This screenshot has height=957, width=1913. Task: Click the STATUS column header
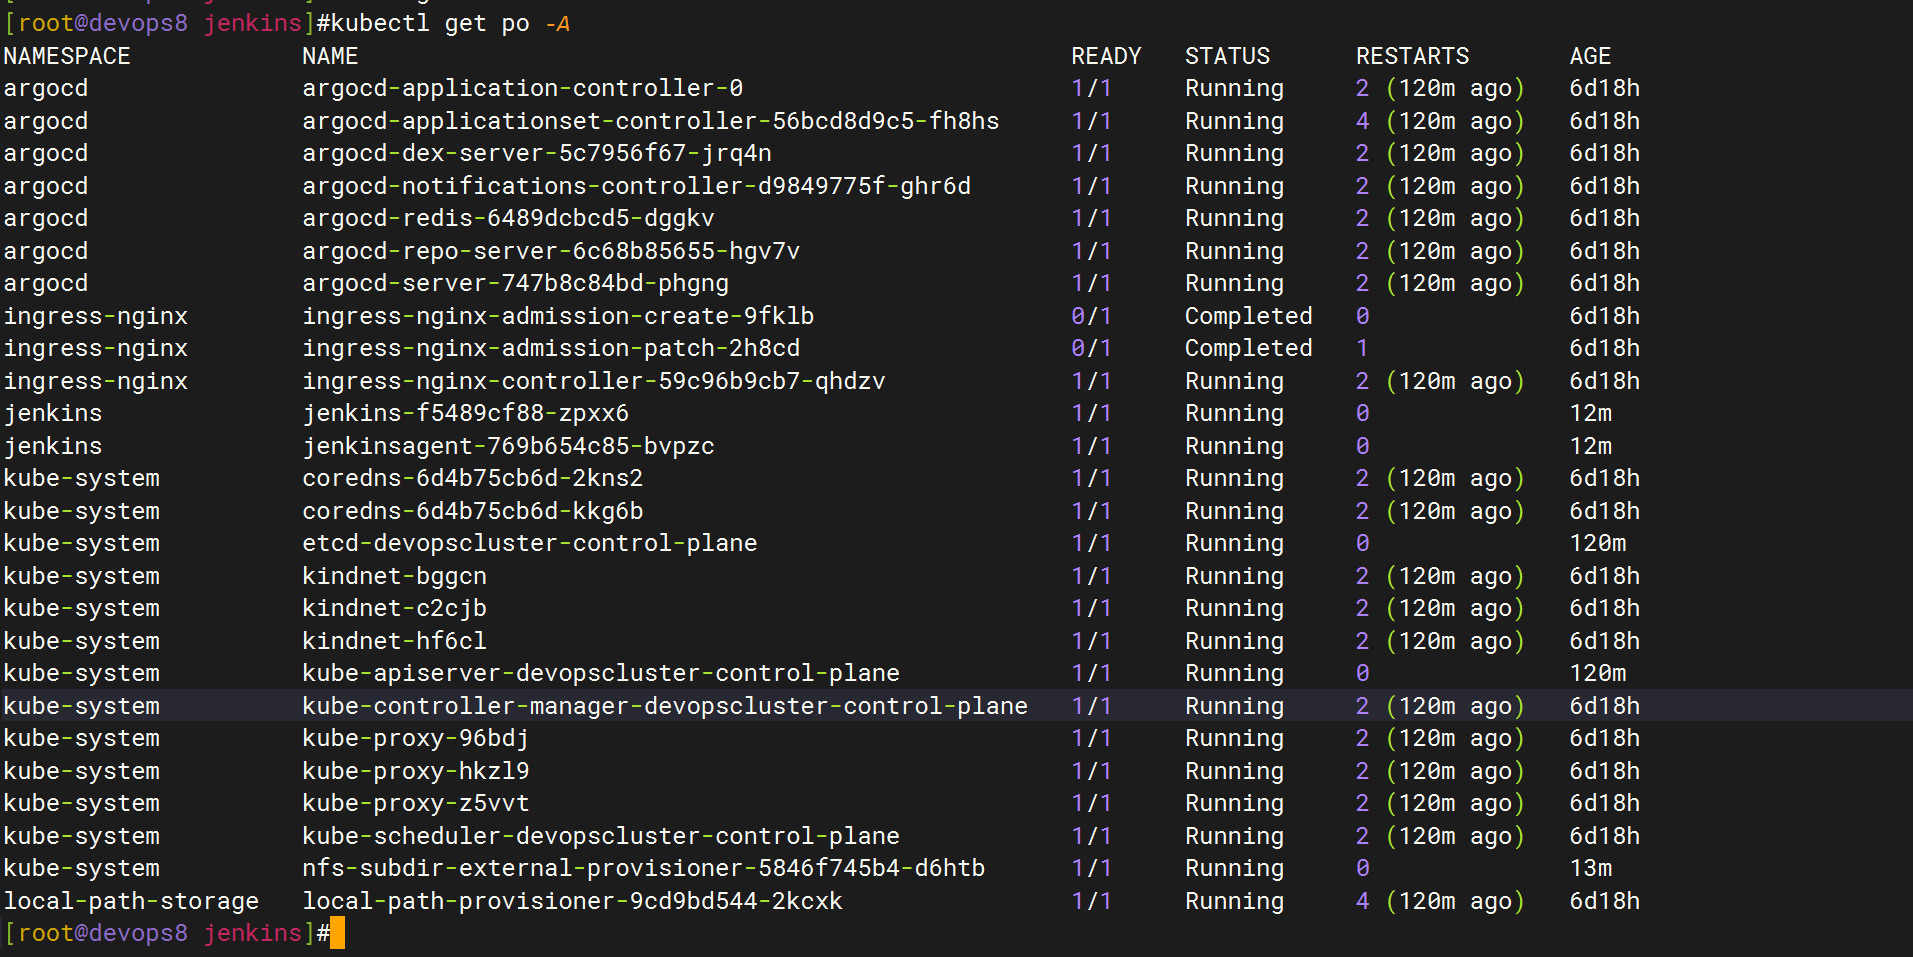[x=1227, y=56]
